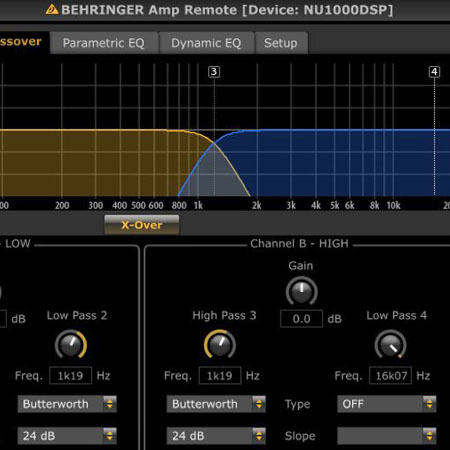Open High Pass 3 24 dB slope dropdown

(x=216, y=436)
